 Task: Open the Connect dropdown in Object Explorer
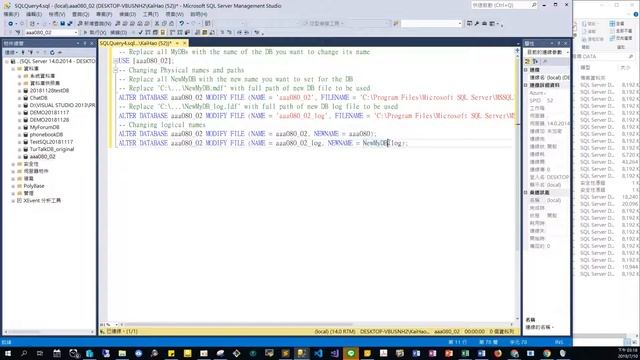[x=11, y=52]
